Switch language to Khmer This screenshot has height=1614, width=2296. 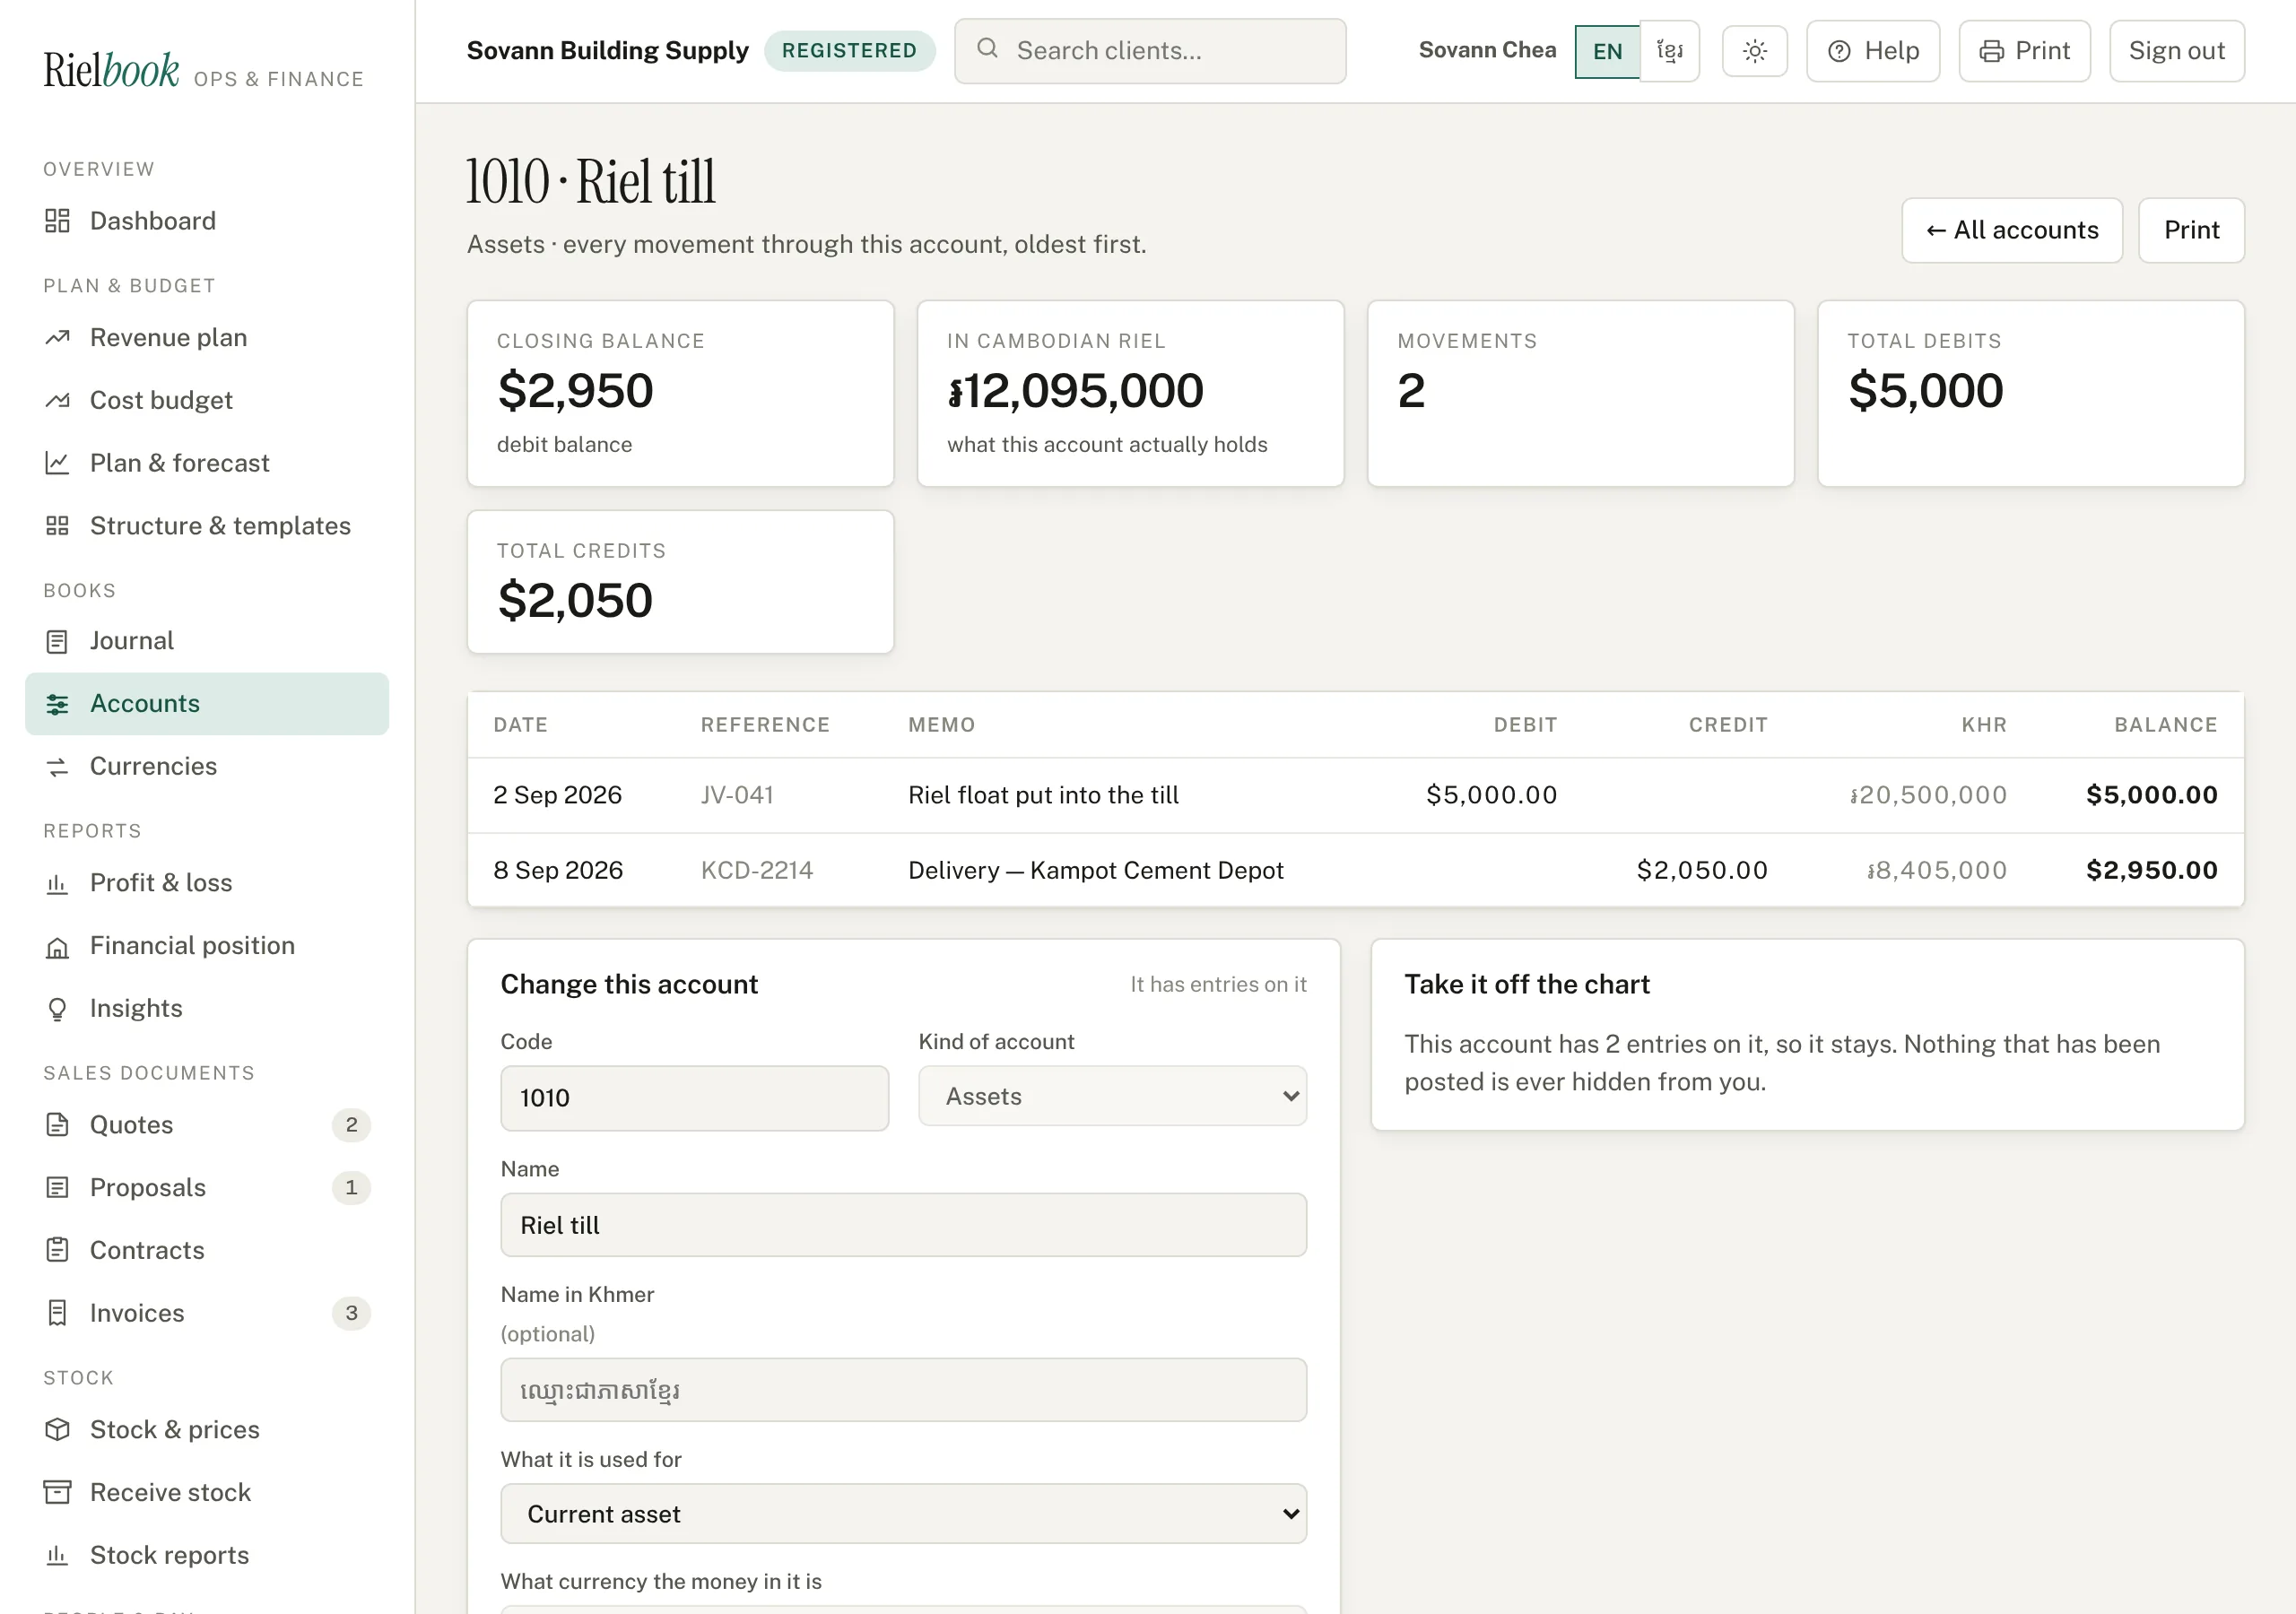tap(1669, 51)
